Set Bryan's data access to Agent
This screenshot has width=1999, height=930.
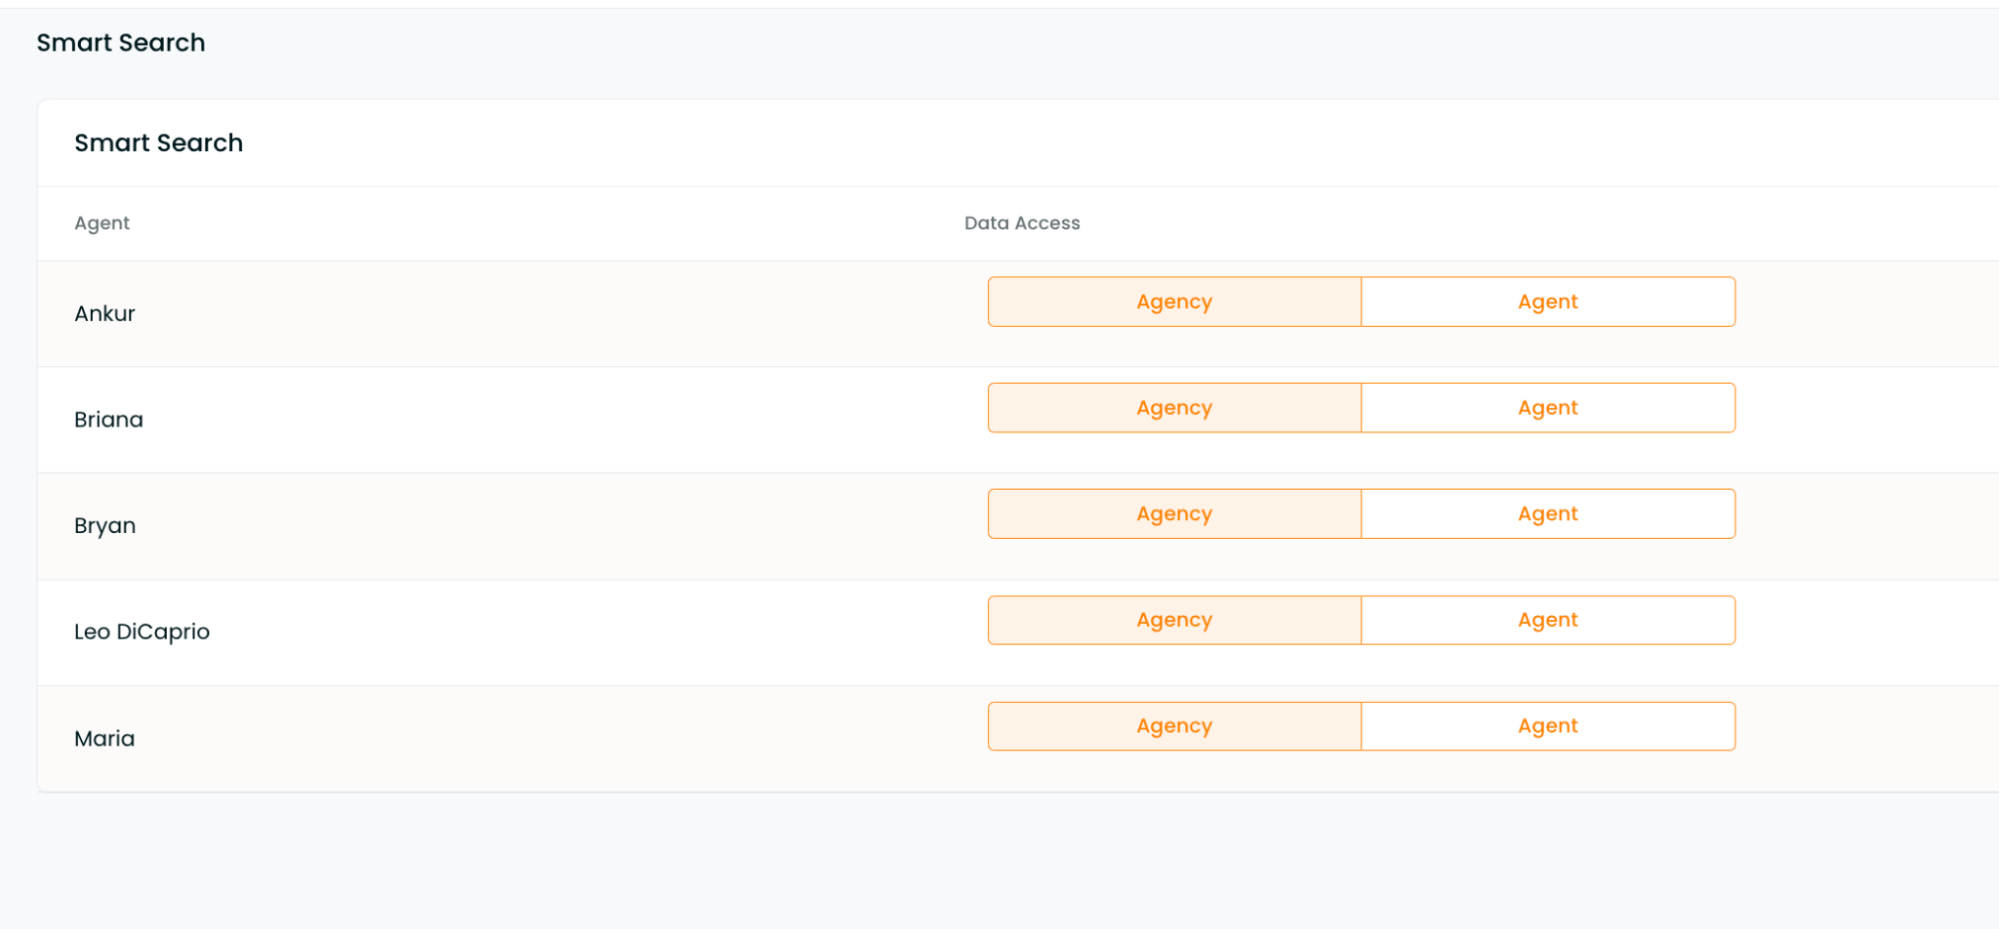click(1548, 514)
